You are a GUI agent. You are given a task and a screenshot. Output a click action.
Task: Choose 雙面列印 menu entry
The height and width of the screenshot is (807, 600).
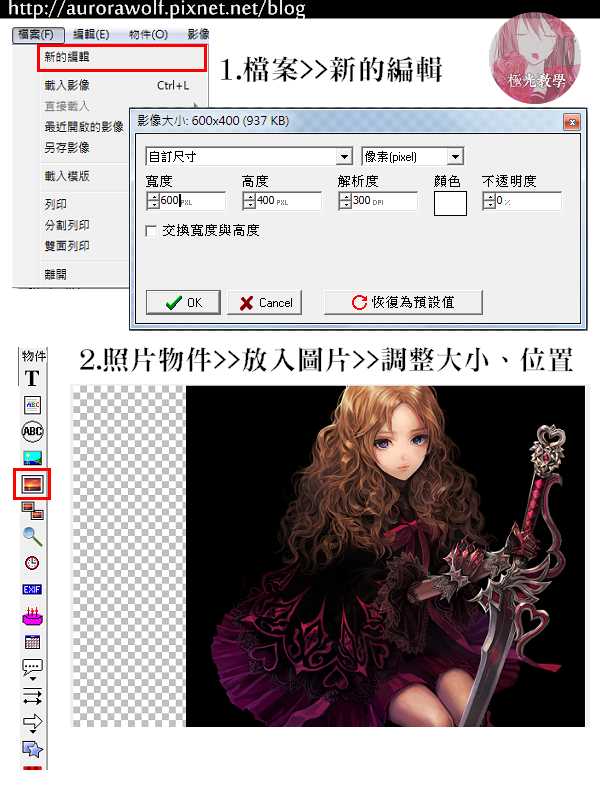84,246
